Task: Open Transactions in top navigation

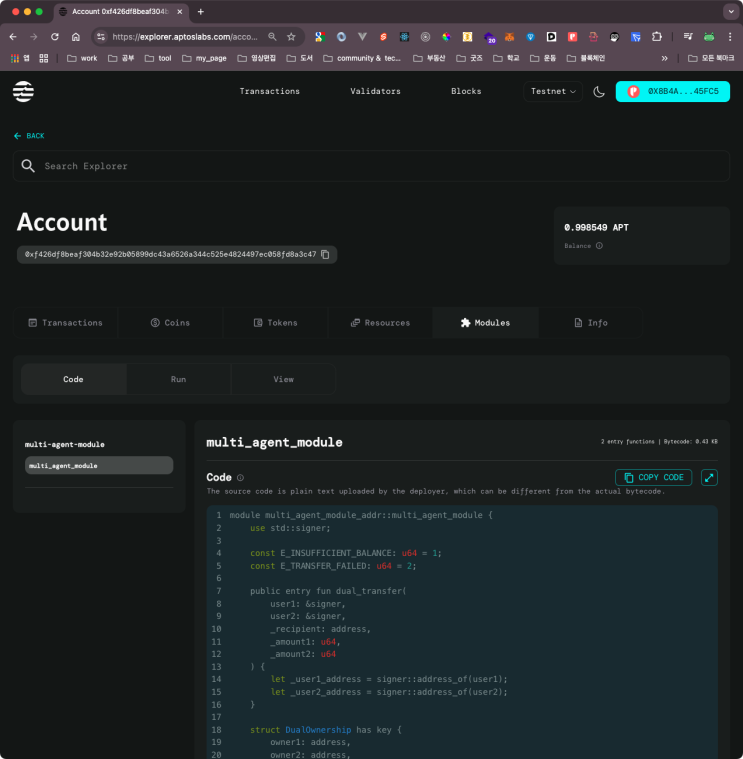Action: coord(270,91)
